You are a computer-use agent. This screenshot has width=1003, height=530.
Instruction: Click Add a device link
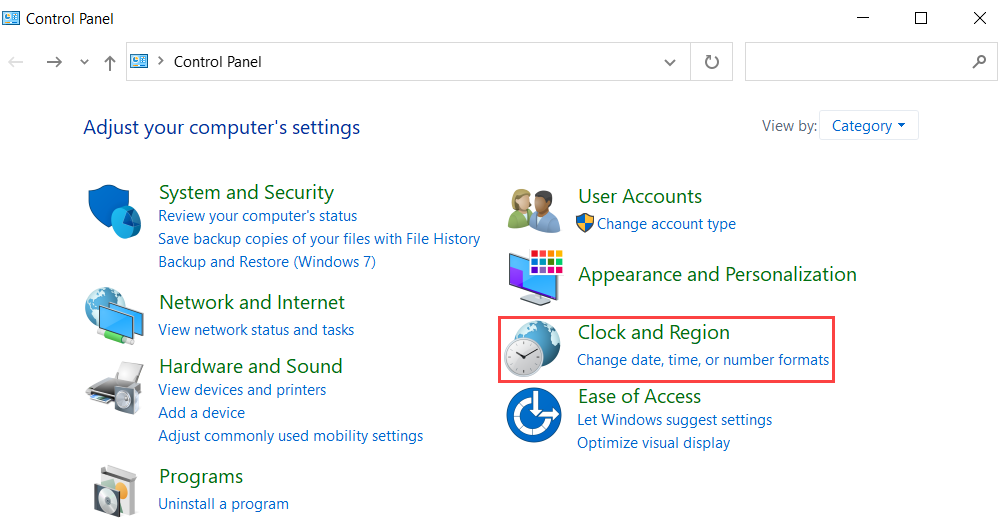pyautogui.click(x=201, y=413)
